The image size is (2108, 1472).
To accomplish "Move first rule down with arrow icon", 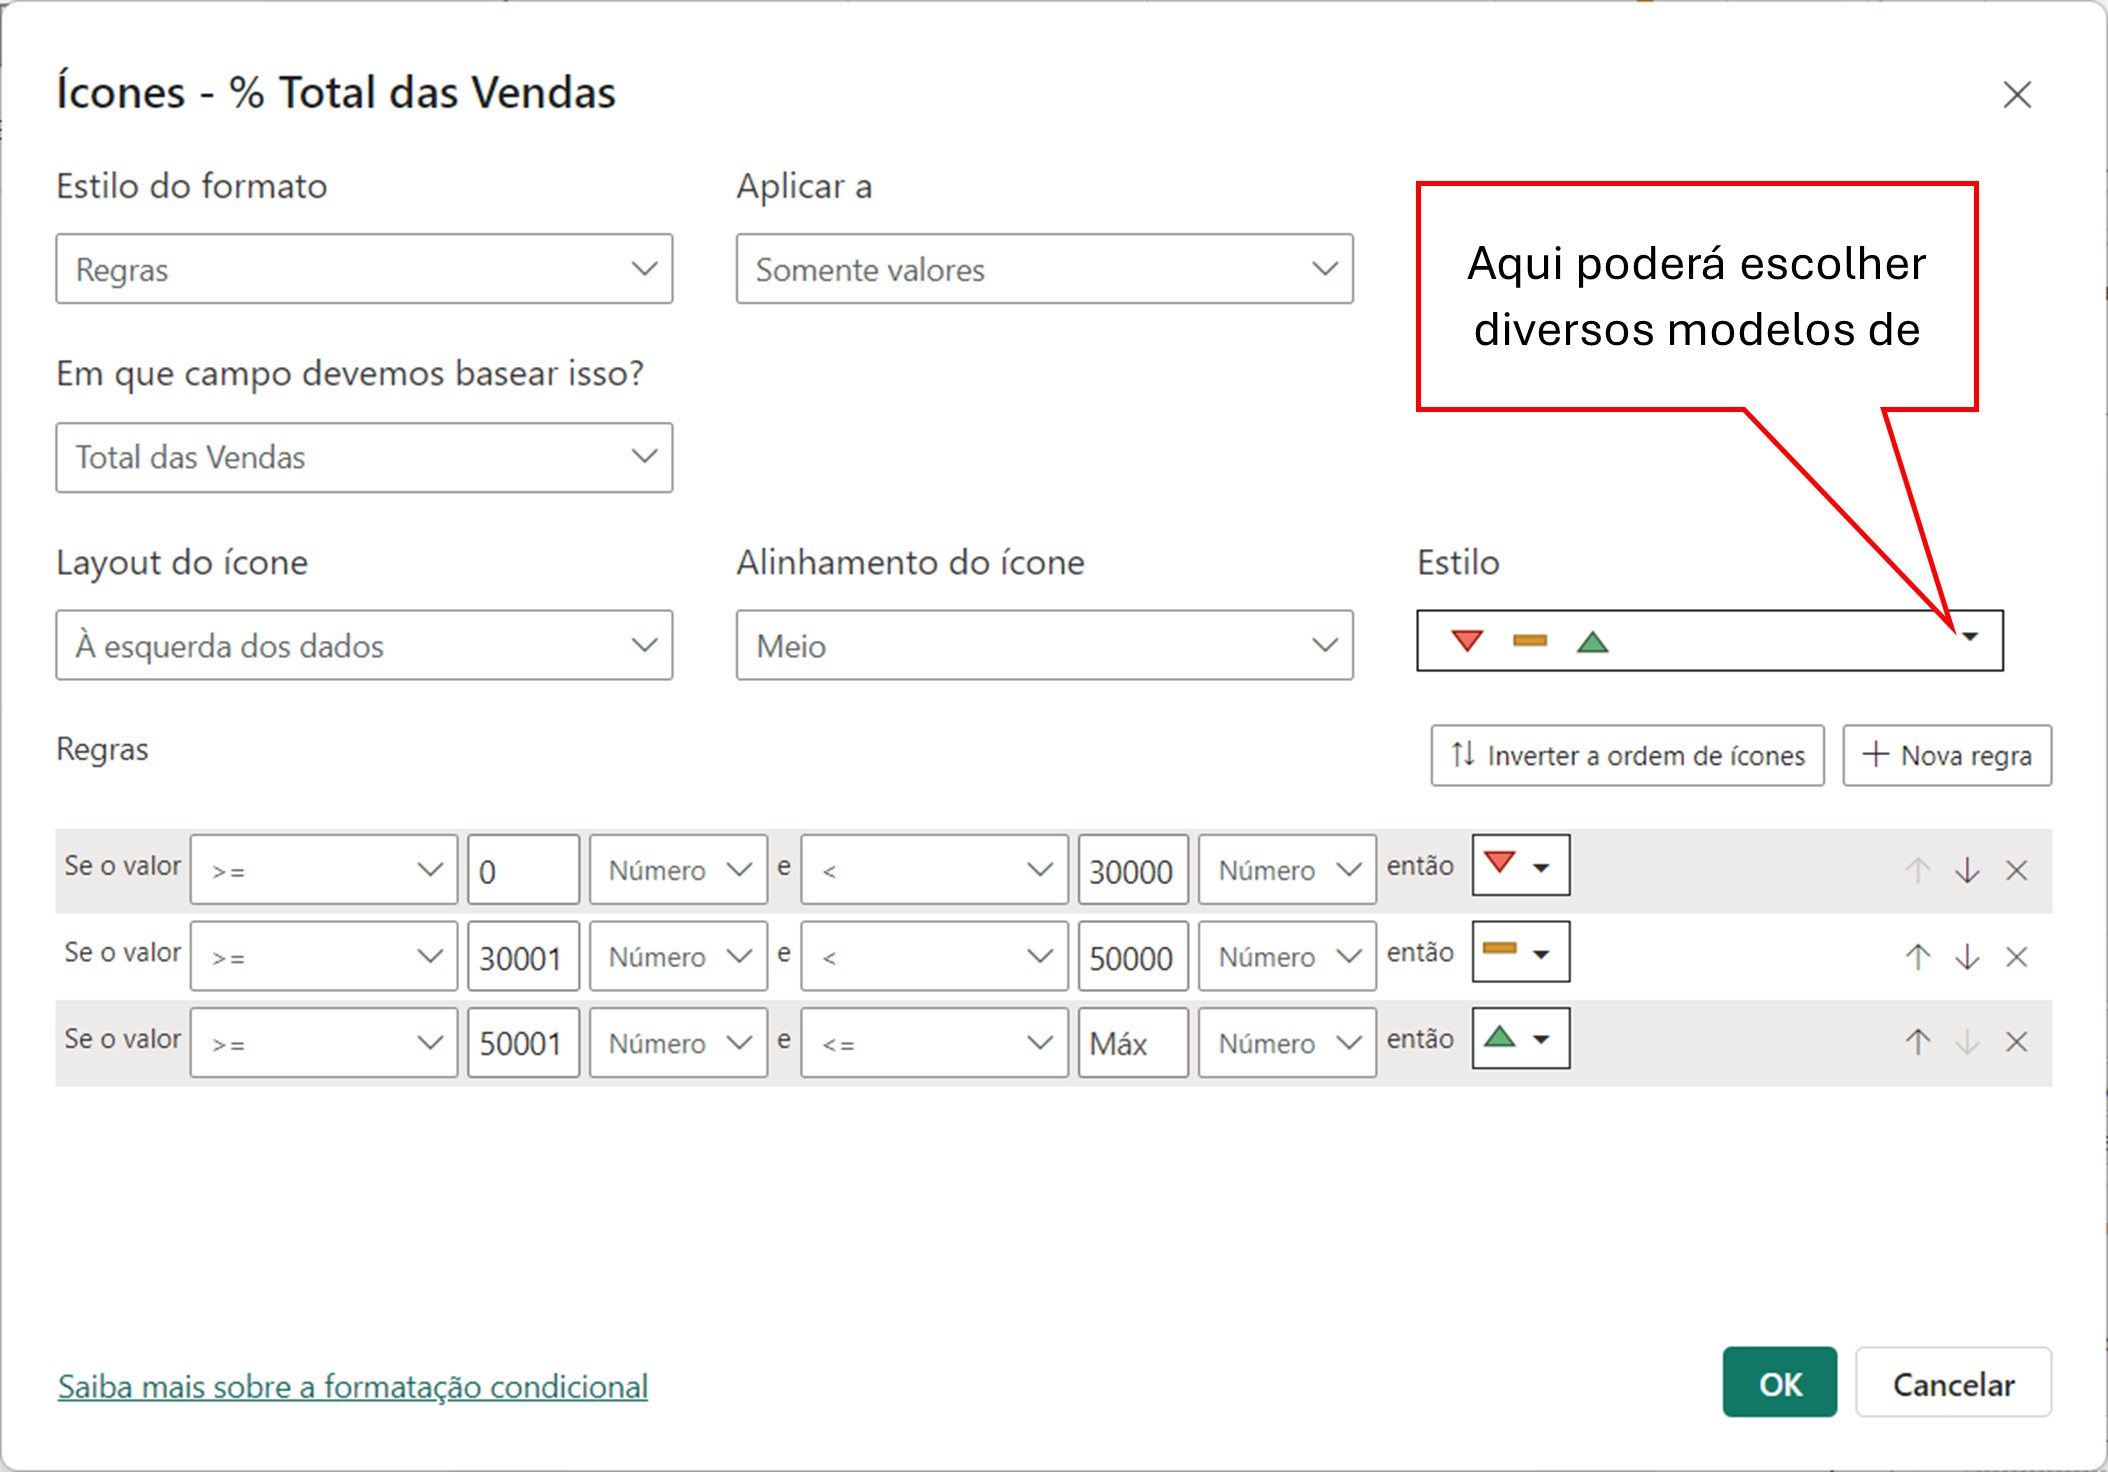I will coord(1967,870).
